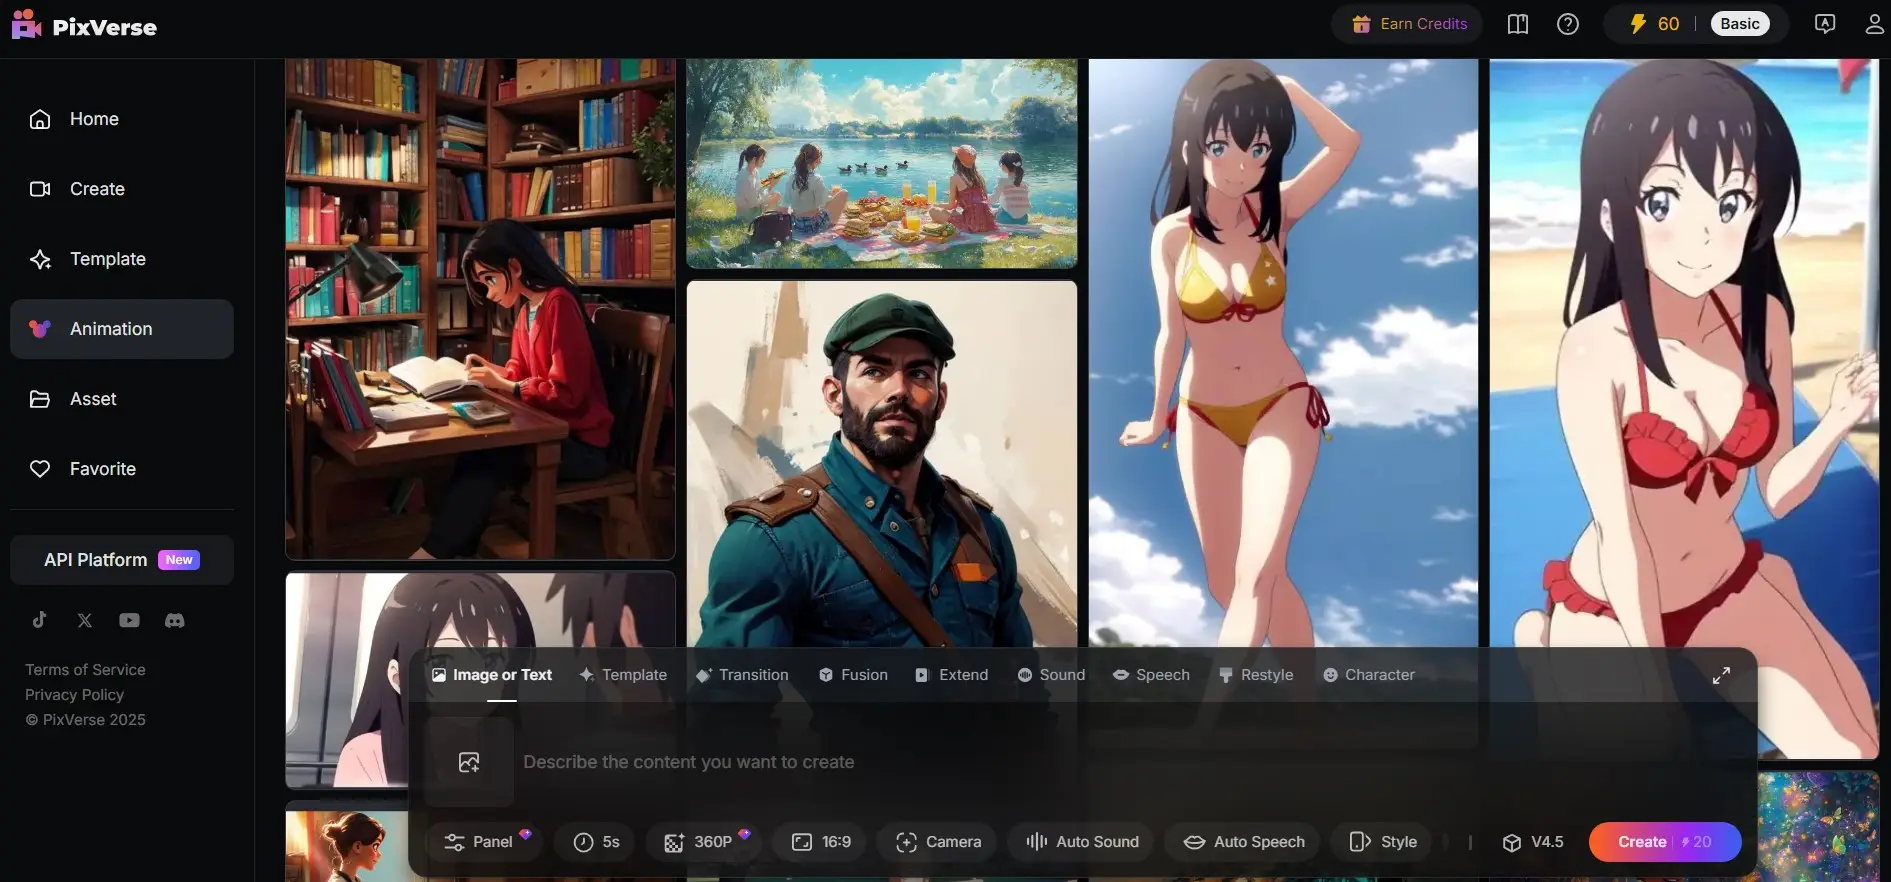Open PixVerse YouTube icon
This screenshot has height=882, width=1891.
point(130,620)
